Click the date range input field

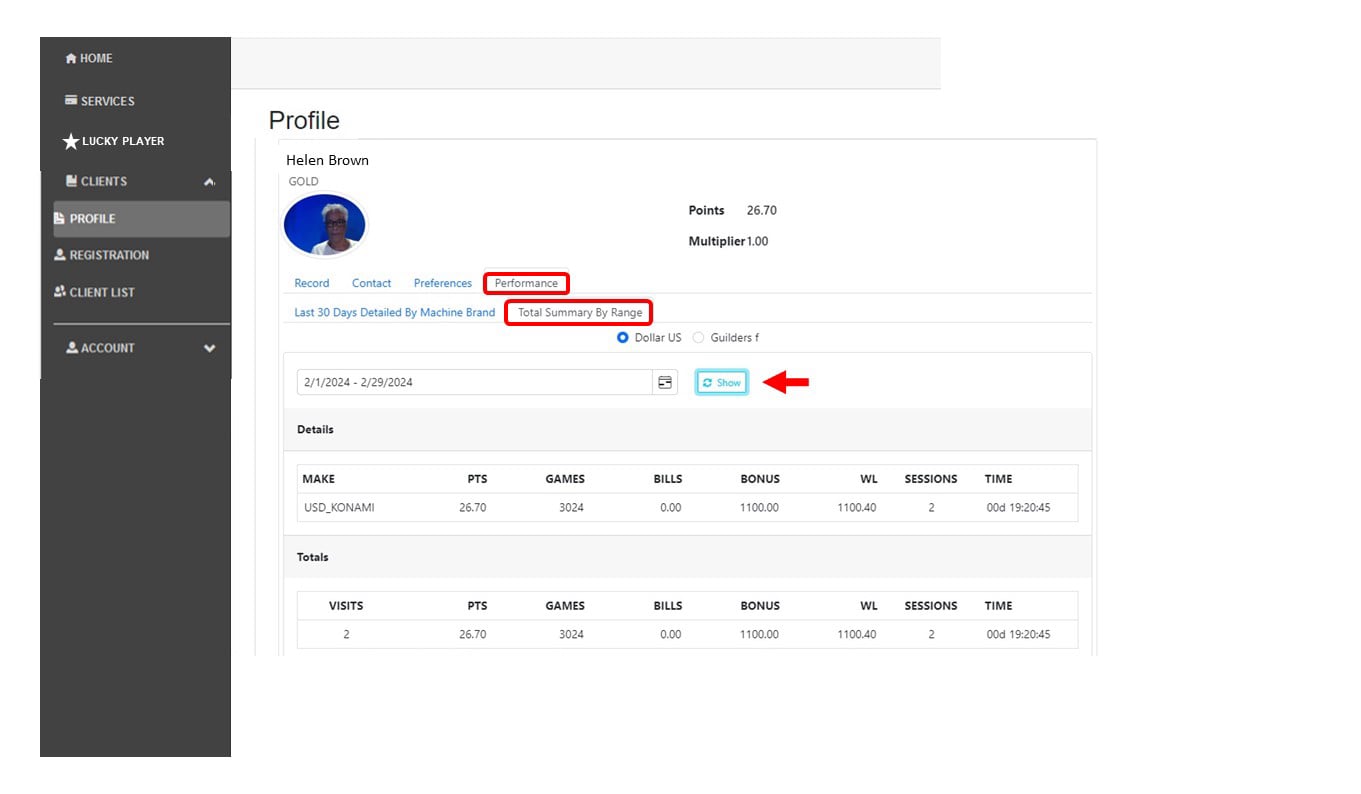click(475, 382)
